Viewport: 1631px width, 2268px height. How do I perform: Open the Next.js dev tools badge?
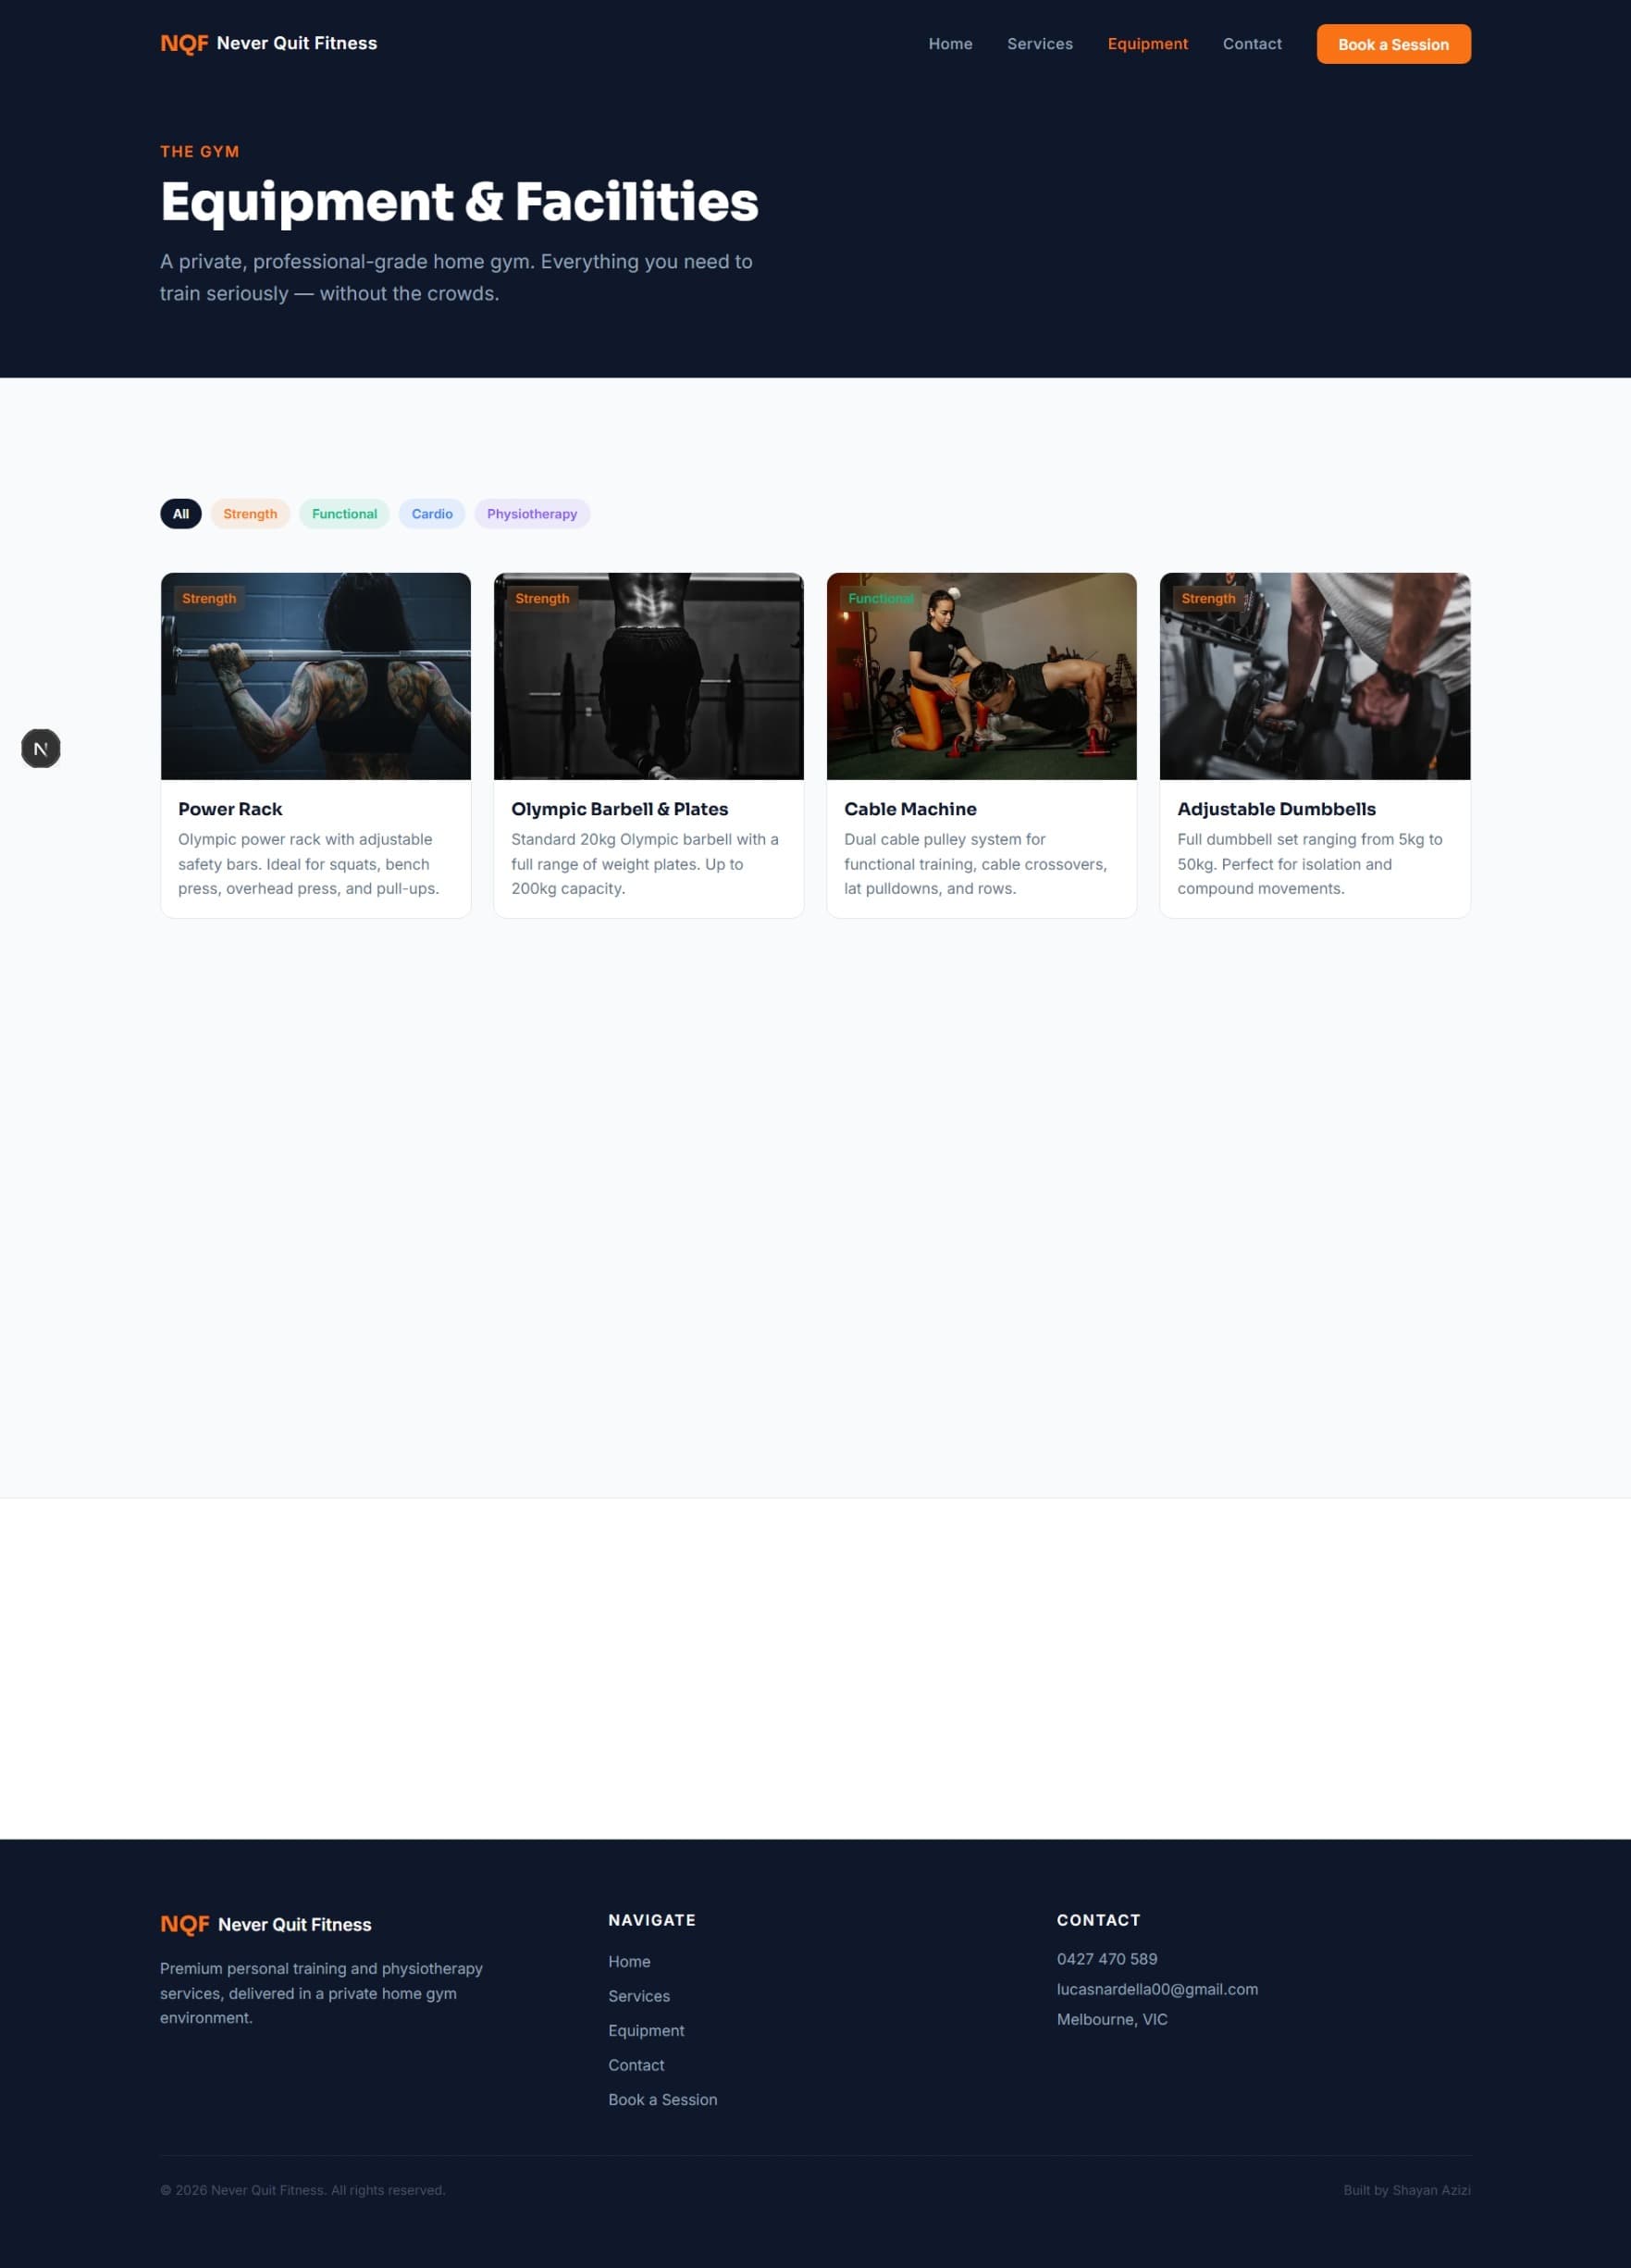click(x=41, y=748)
